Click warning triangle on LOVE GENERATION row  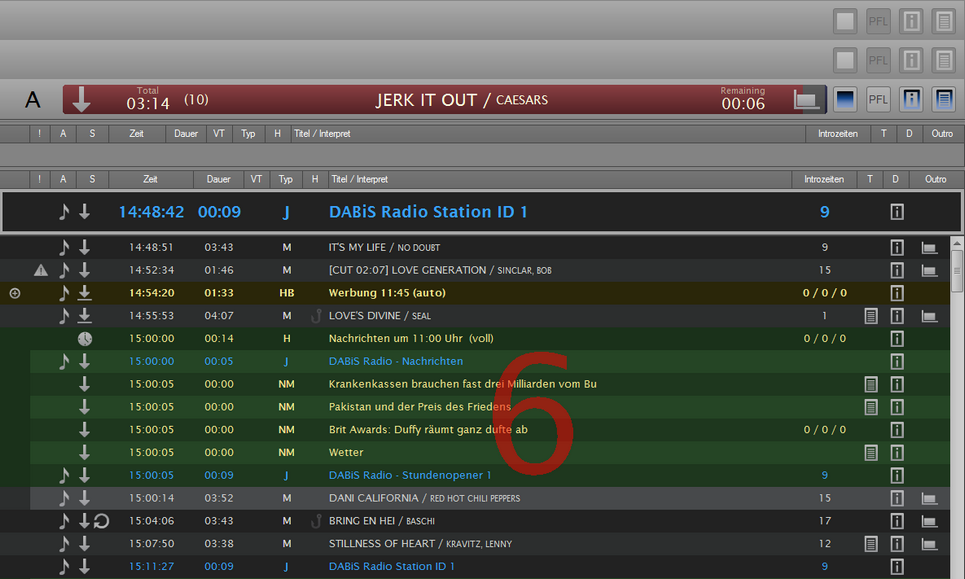pos(41,270)
